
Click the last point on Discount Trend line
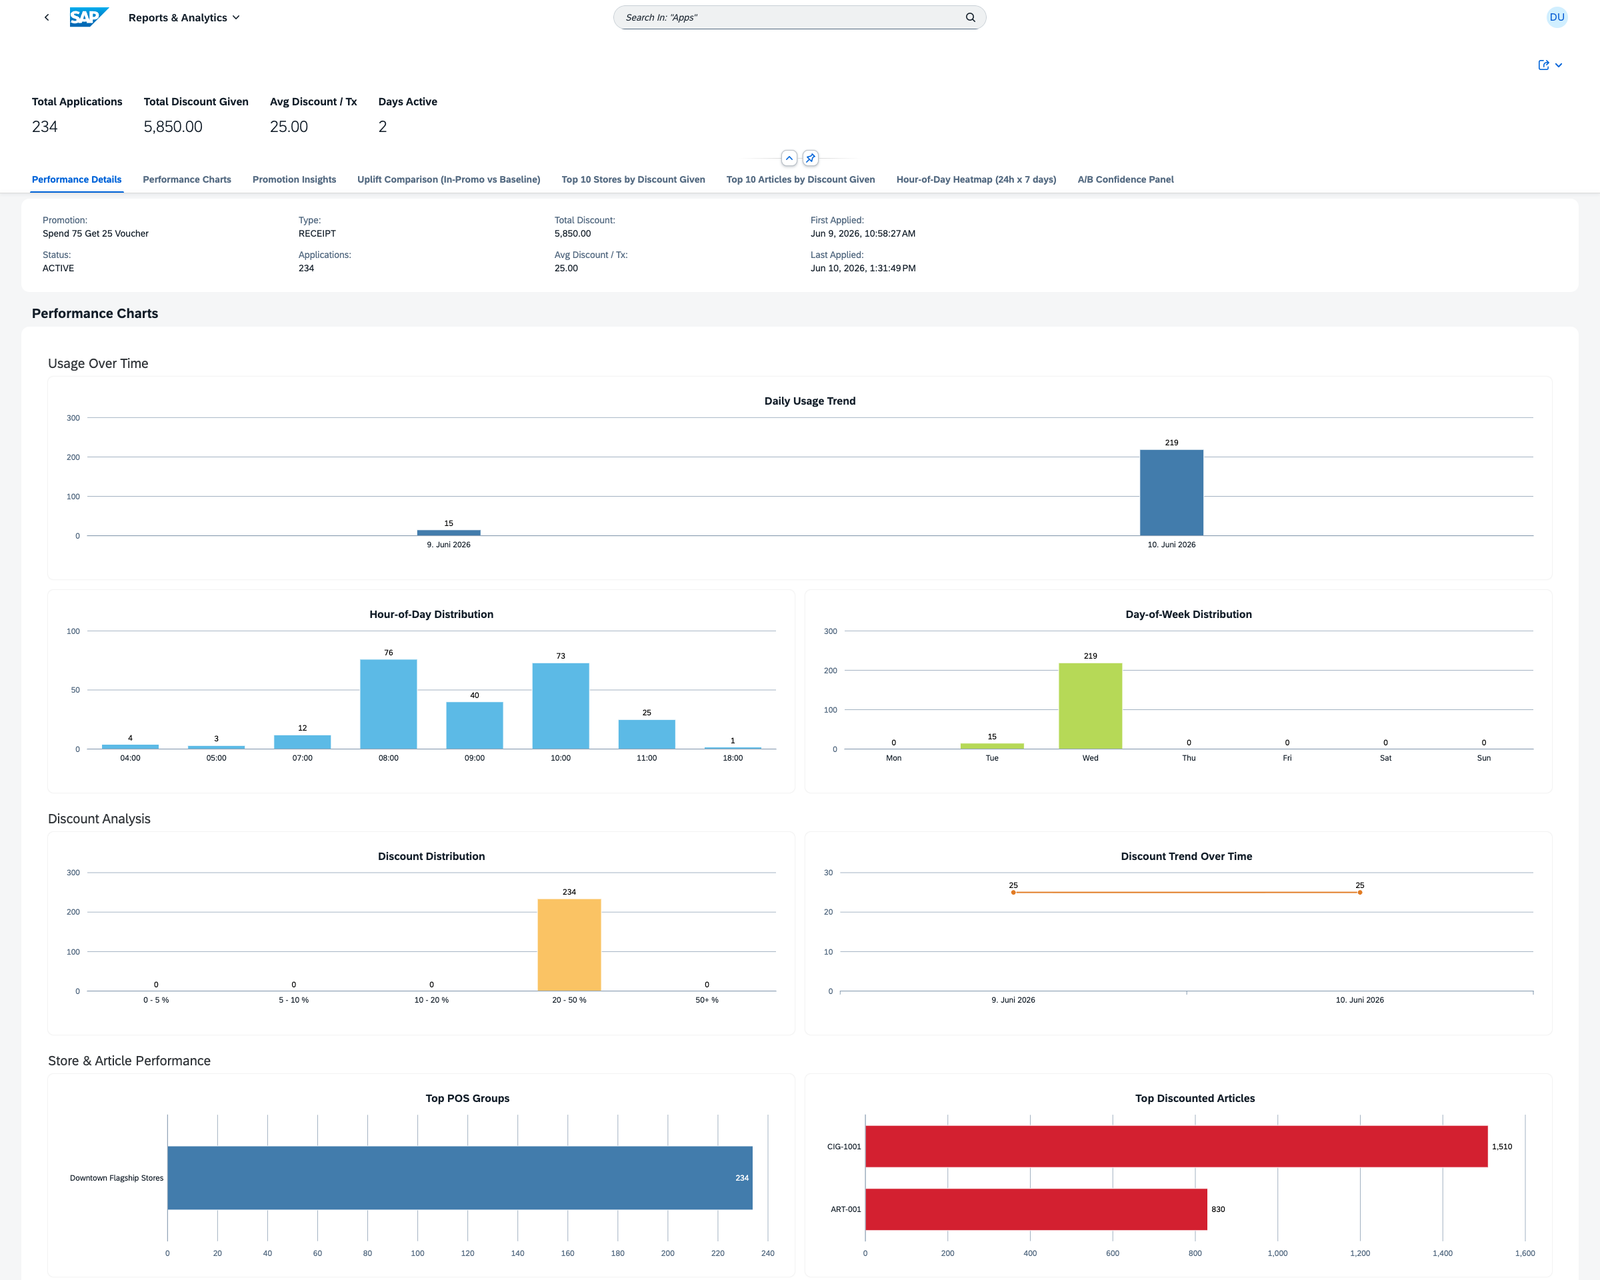(x=1360, y=892)
